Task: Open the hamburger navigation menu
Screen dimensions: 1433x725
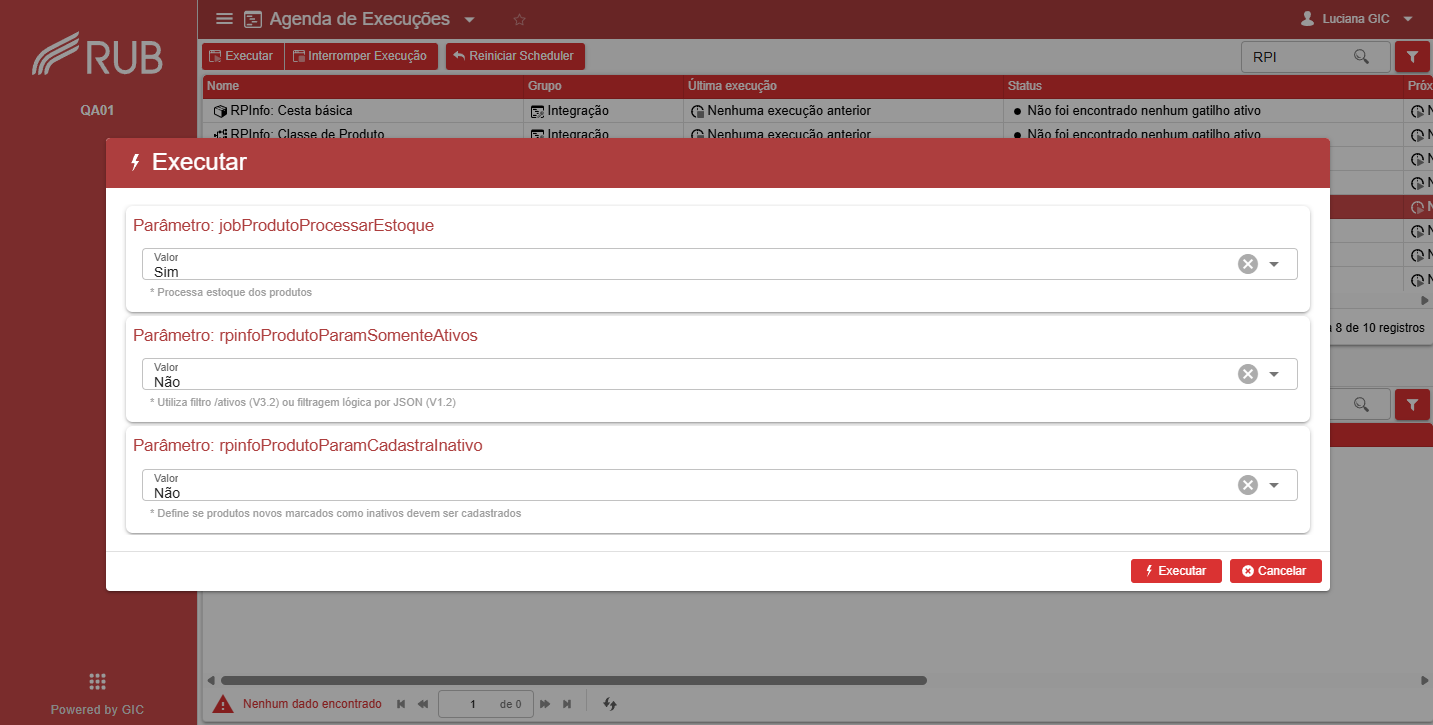Action: point(224,19)
